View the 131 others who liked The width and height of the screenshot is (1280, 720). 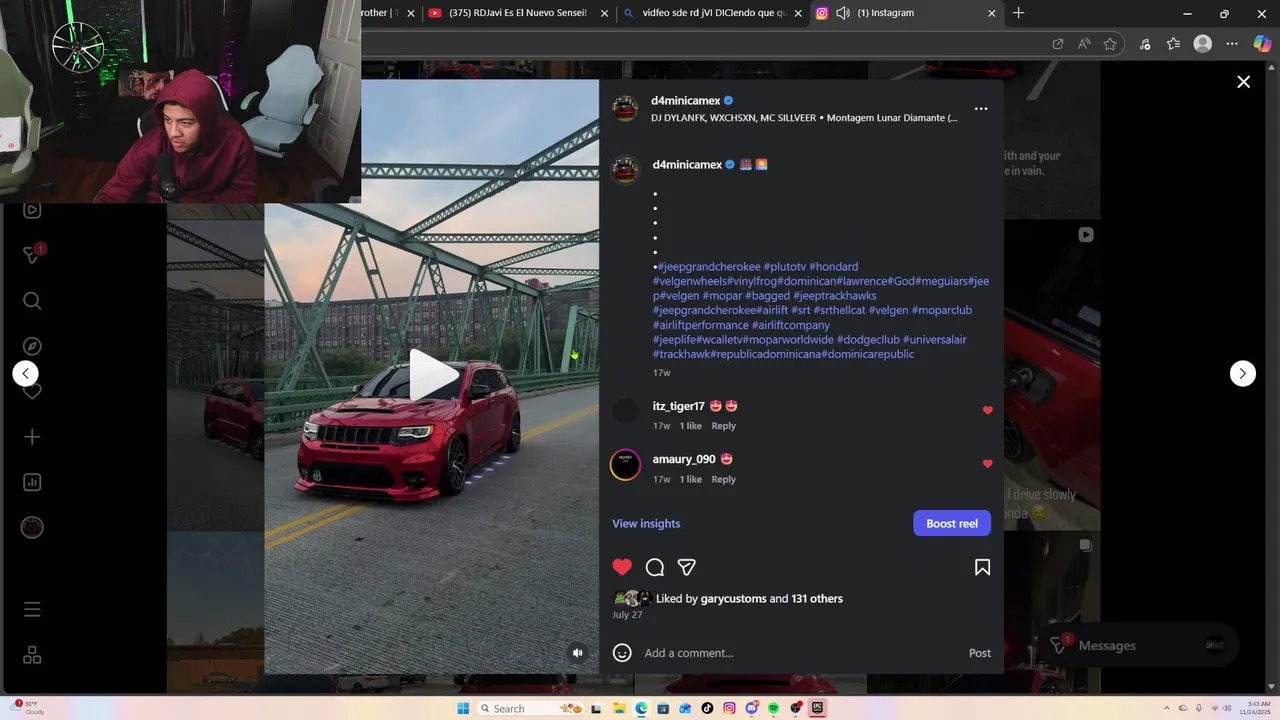(817, 598)
